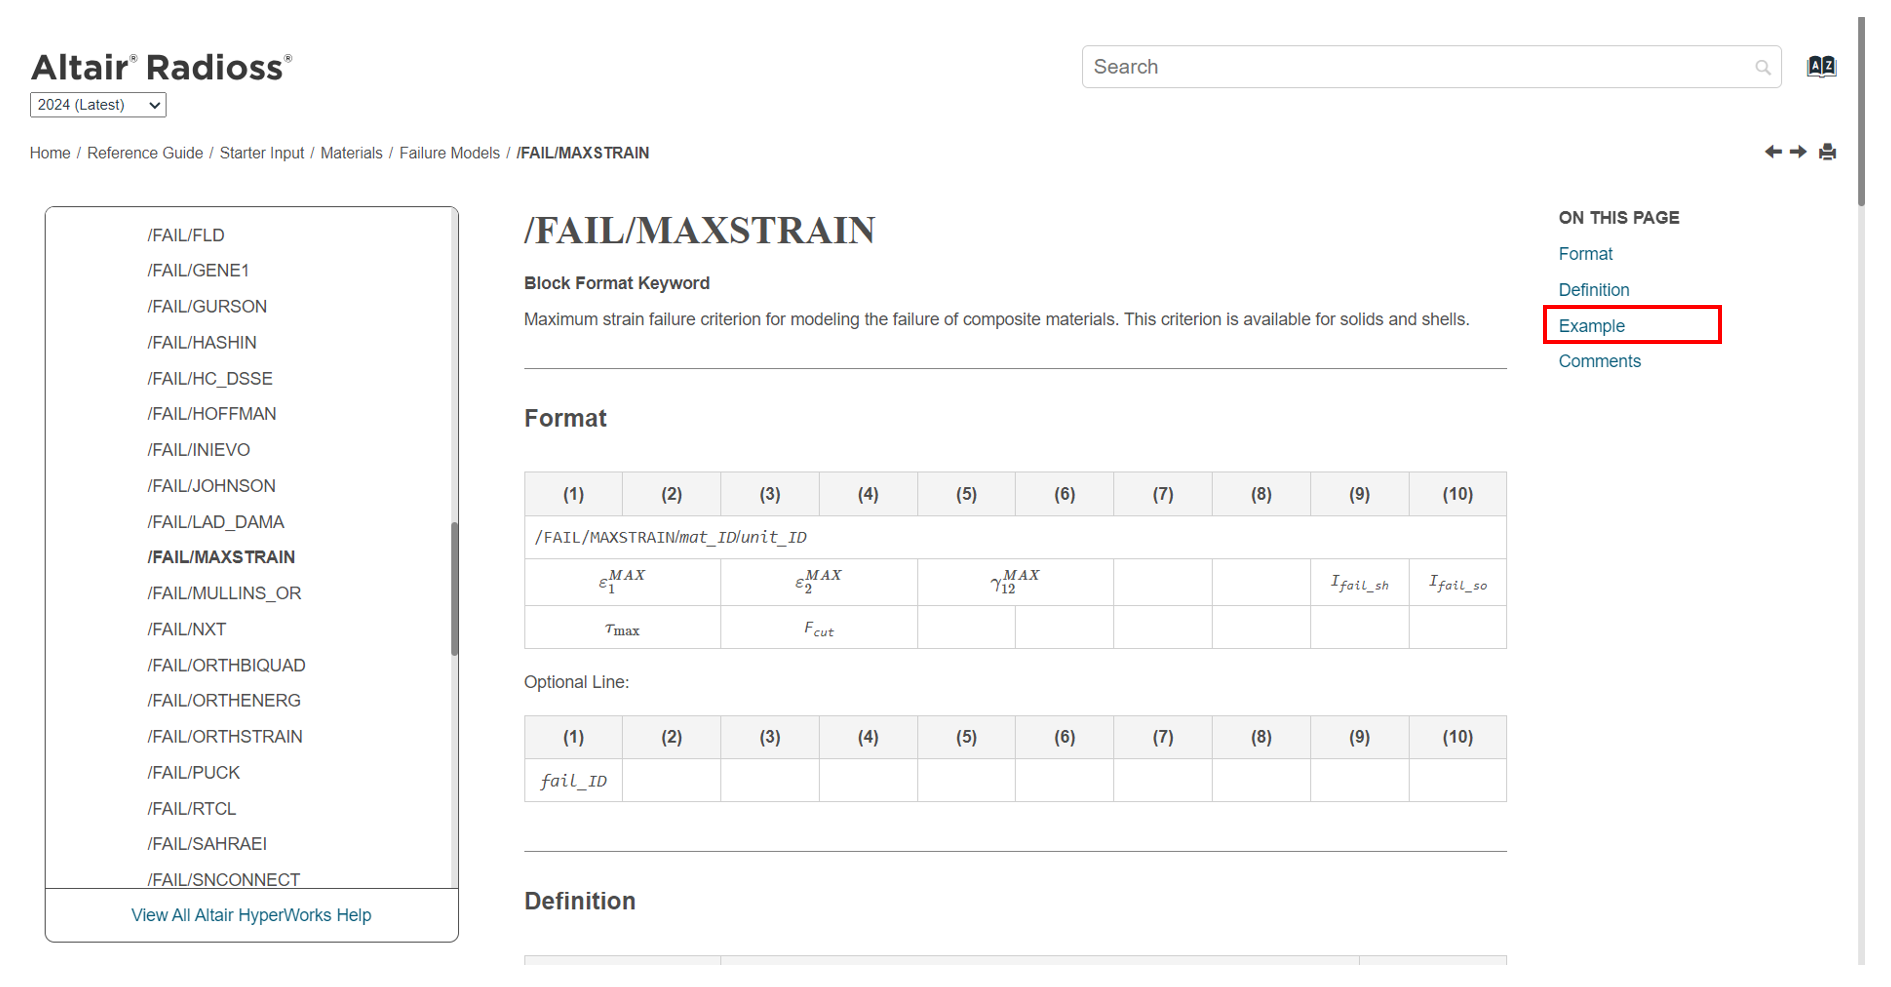The image size is (1891, 987).
Task: Click the print page icon
Action: click(x=1827, y=152)
